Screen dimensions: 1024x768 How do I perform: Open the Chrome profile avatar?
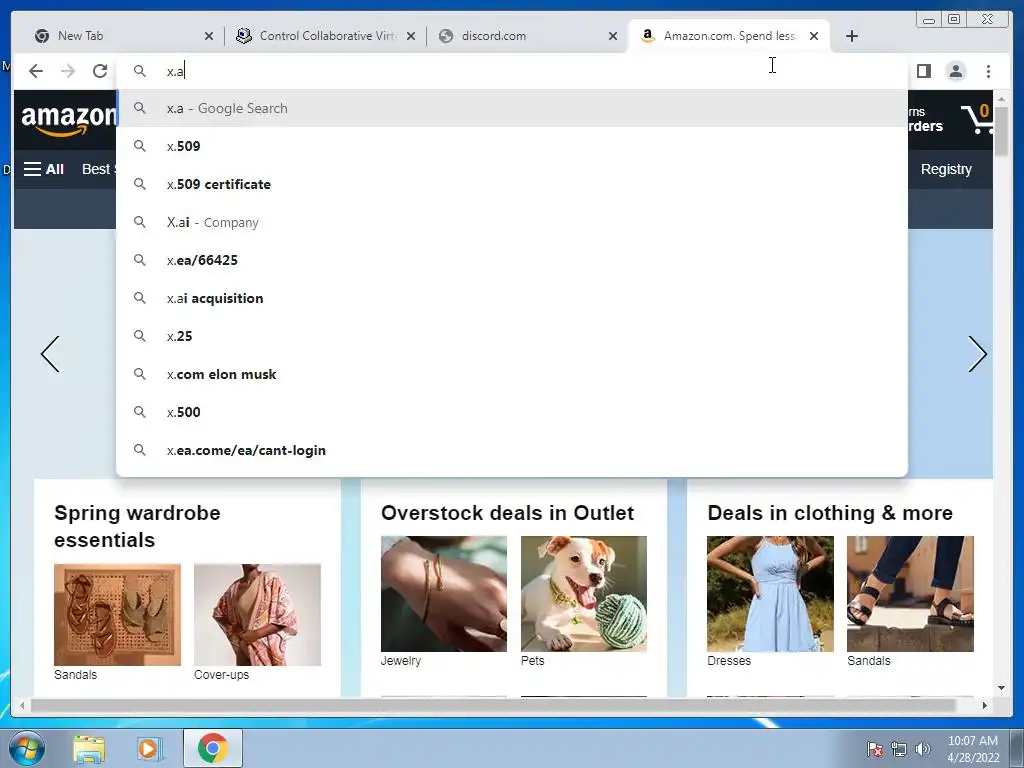point(956,71)
